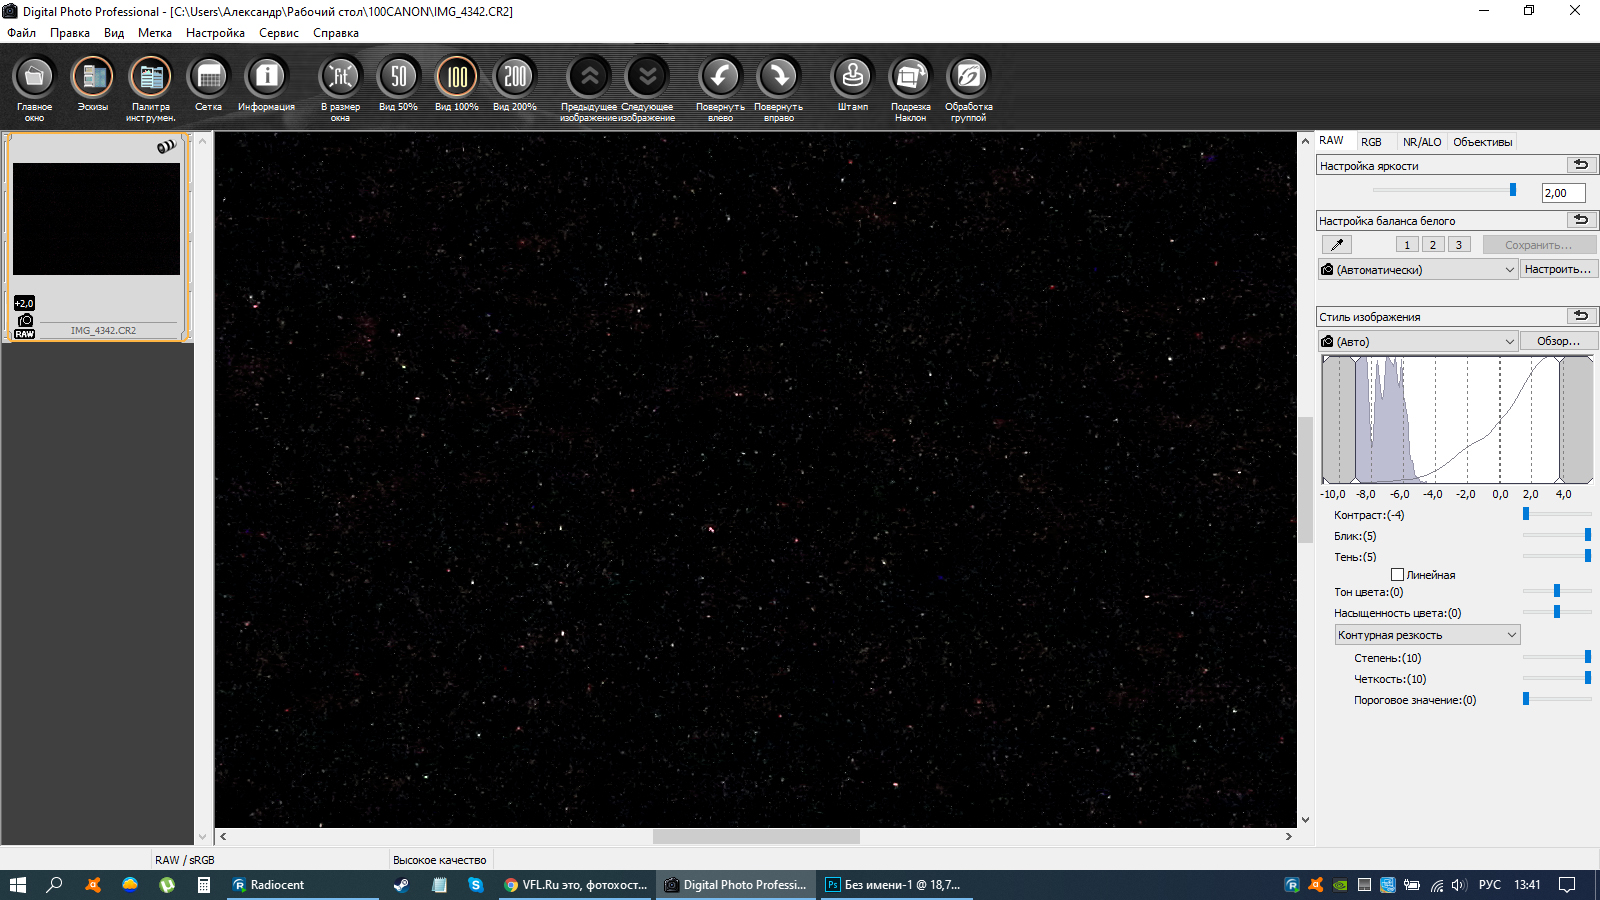Open image Information (Информация) icon
The image size is (1600, 900).
266,77
